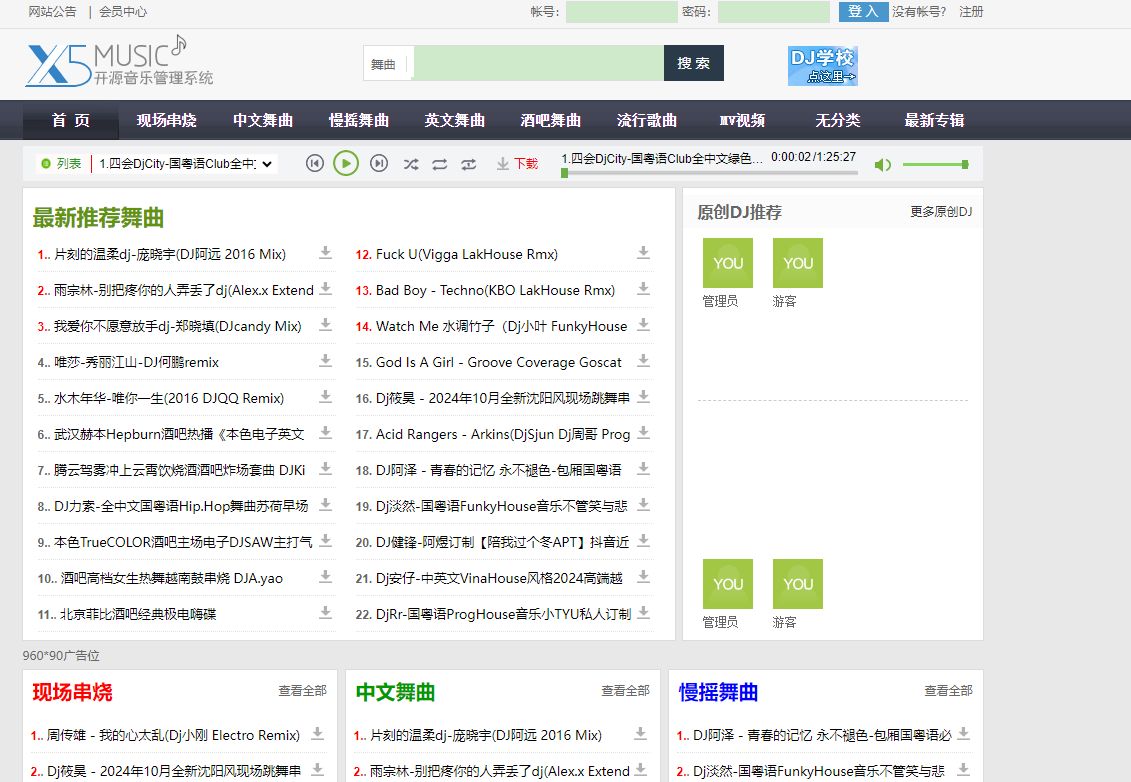This screenshot has width=1131, height=782.
Task: View all 中文舞曲 via 查看全部
Action: point(625,691)
